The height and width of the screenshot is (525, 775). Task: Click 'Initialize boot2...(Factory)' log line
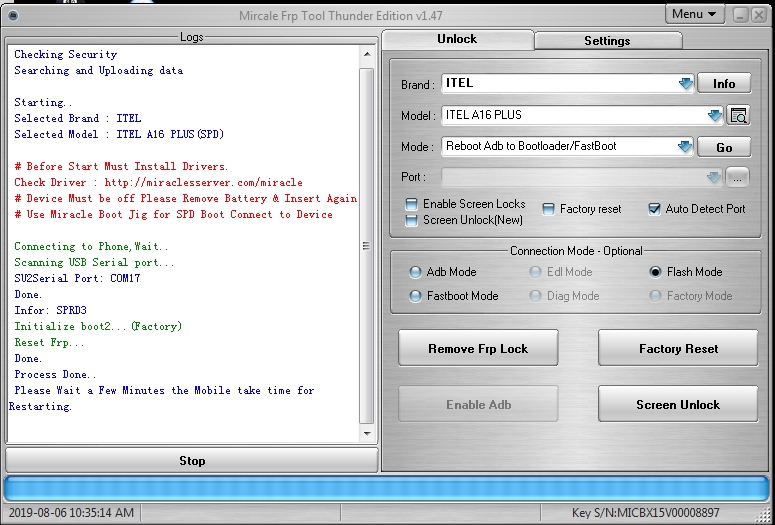pos(98,326)
